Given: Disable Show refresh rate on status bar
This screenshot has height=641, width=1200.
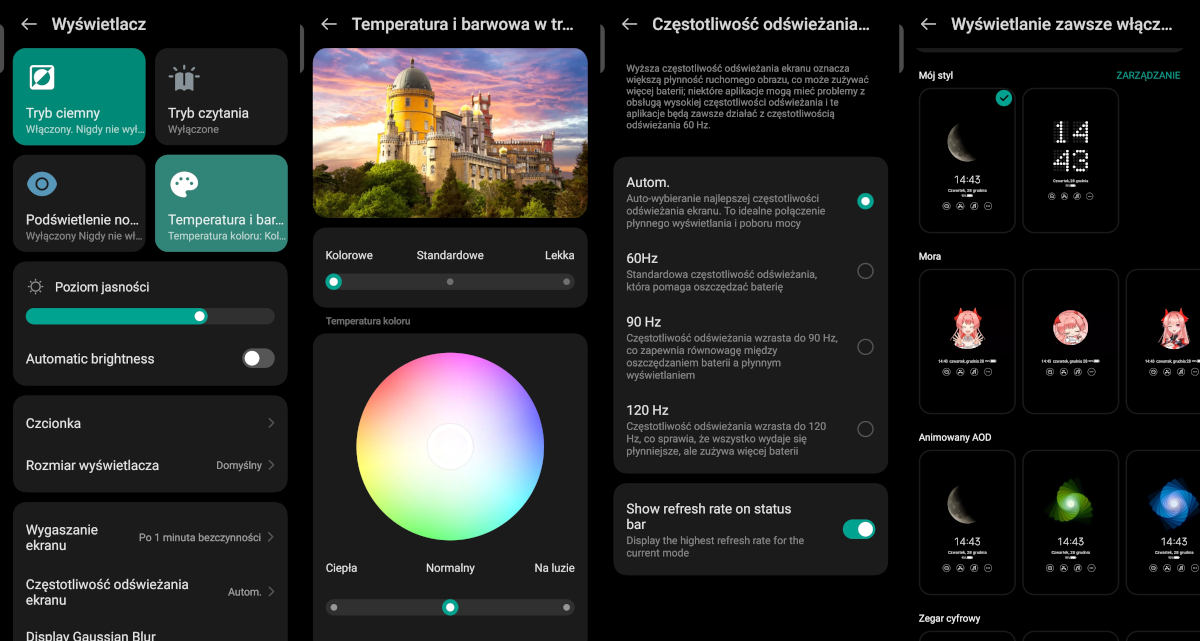Looking at the screenshot, I should point(858,529).
